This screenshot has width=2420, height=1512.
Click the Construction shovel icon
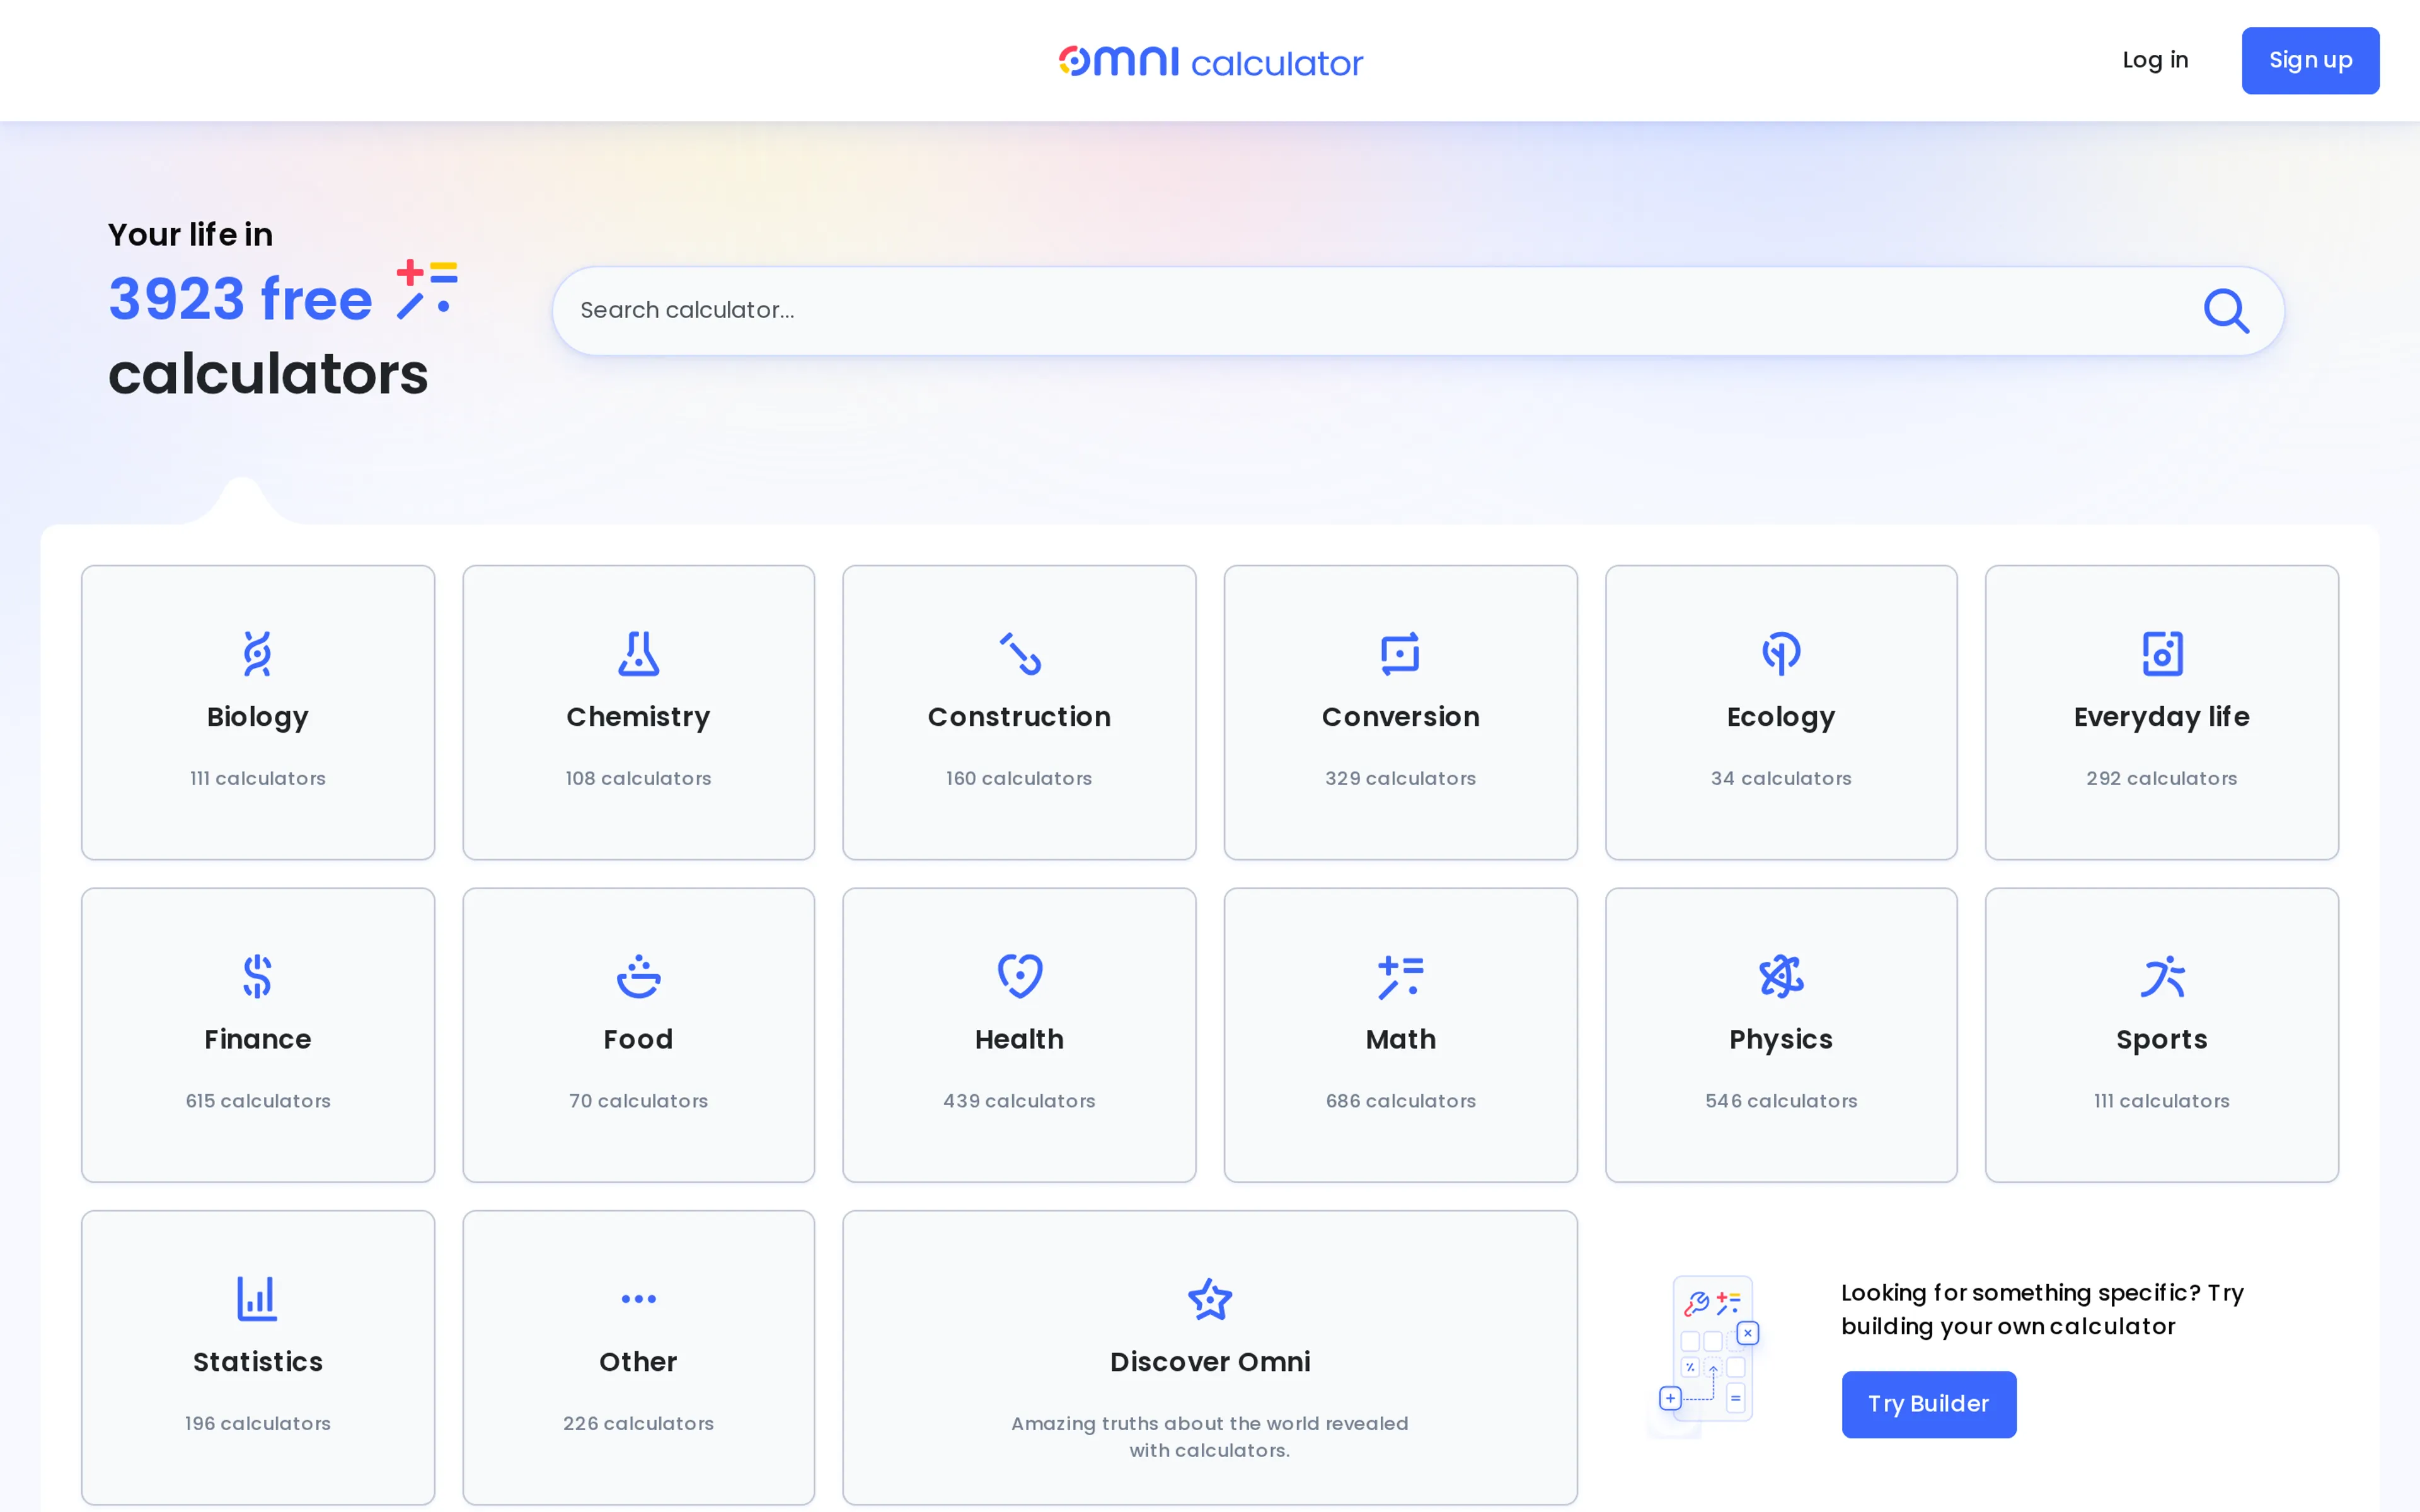(x=1020, y=654)
